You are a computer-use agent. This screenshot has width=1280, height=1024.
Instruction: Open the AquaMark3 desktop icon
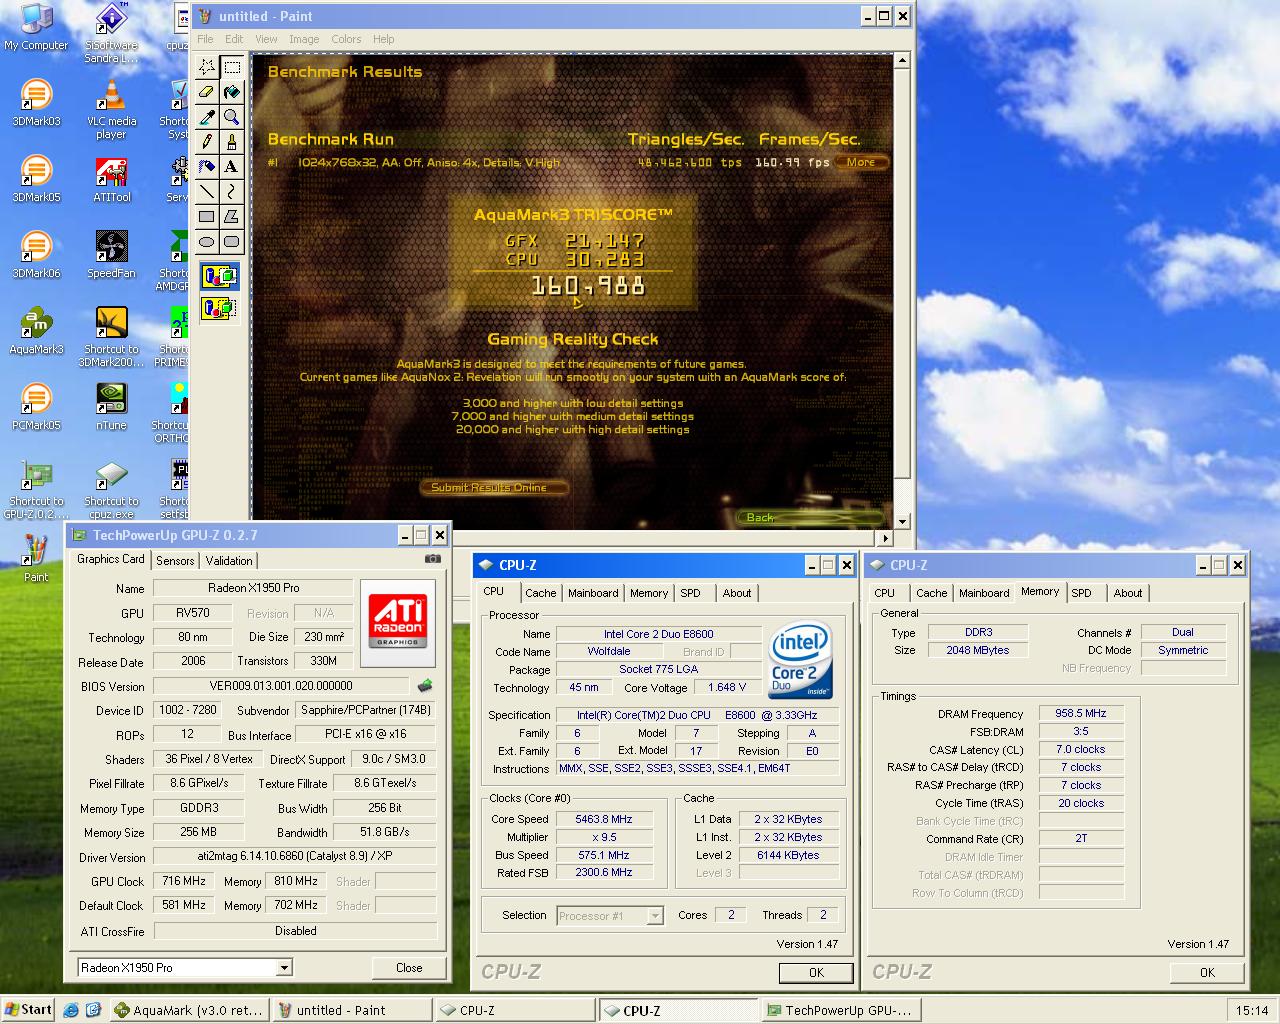click(x=36, y=331)
